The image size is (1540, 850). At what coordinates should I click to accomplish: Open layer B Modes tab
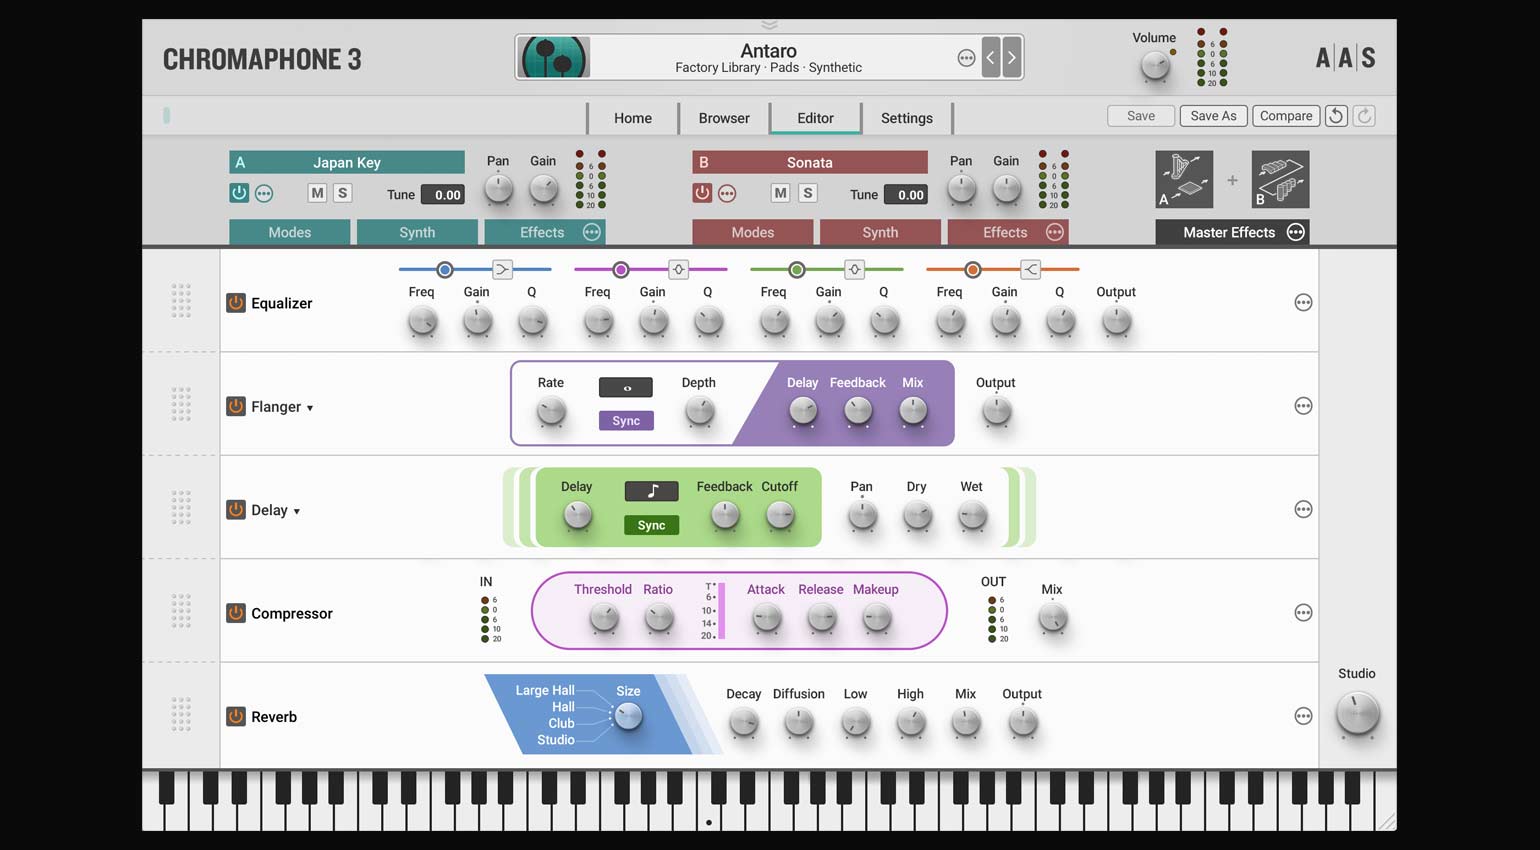pyautogui.click(x=753, y=232)
